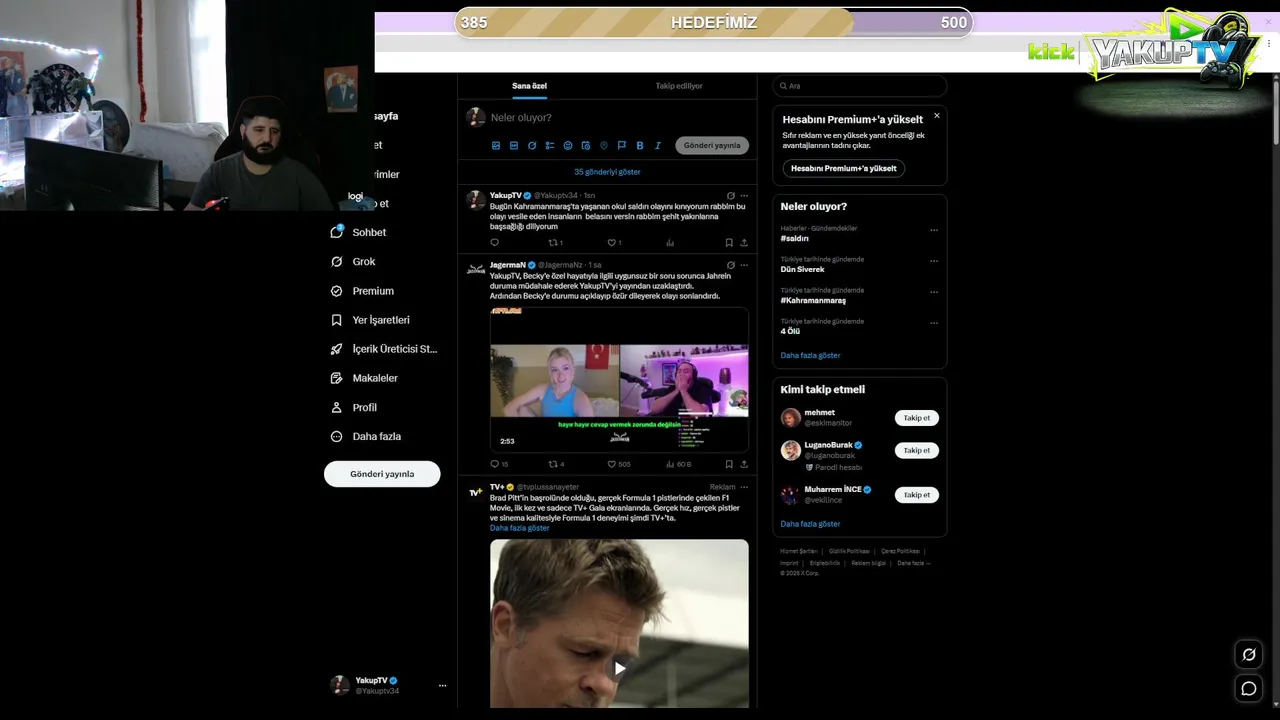Show the 35 new posts
This screenshot has width=1280, height=720.
[x=607, y=172]
